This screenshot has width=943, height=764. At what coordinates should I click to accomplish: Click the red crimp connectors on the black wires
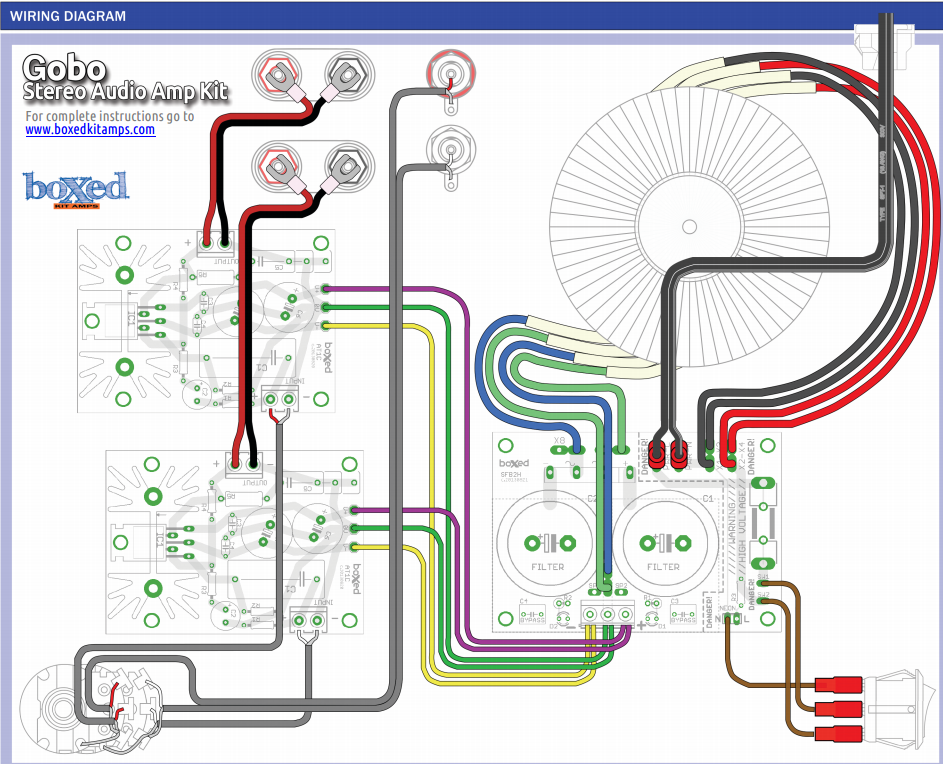(x=668, y=454)
